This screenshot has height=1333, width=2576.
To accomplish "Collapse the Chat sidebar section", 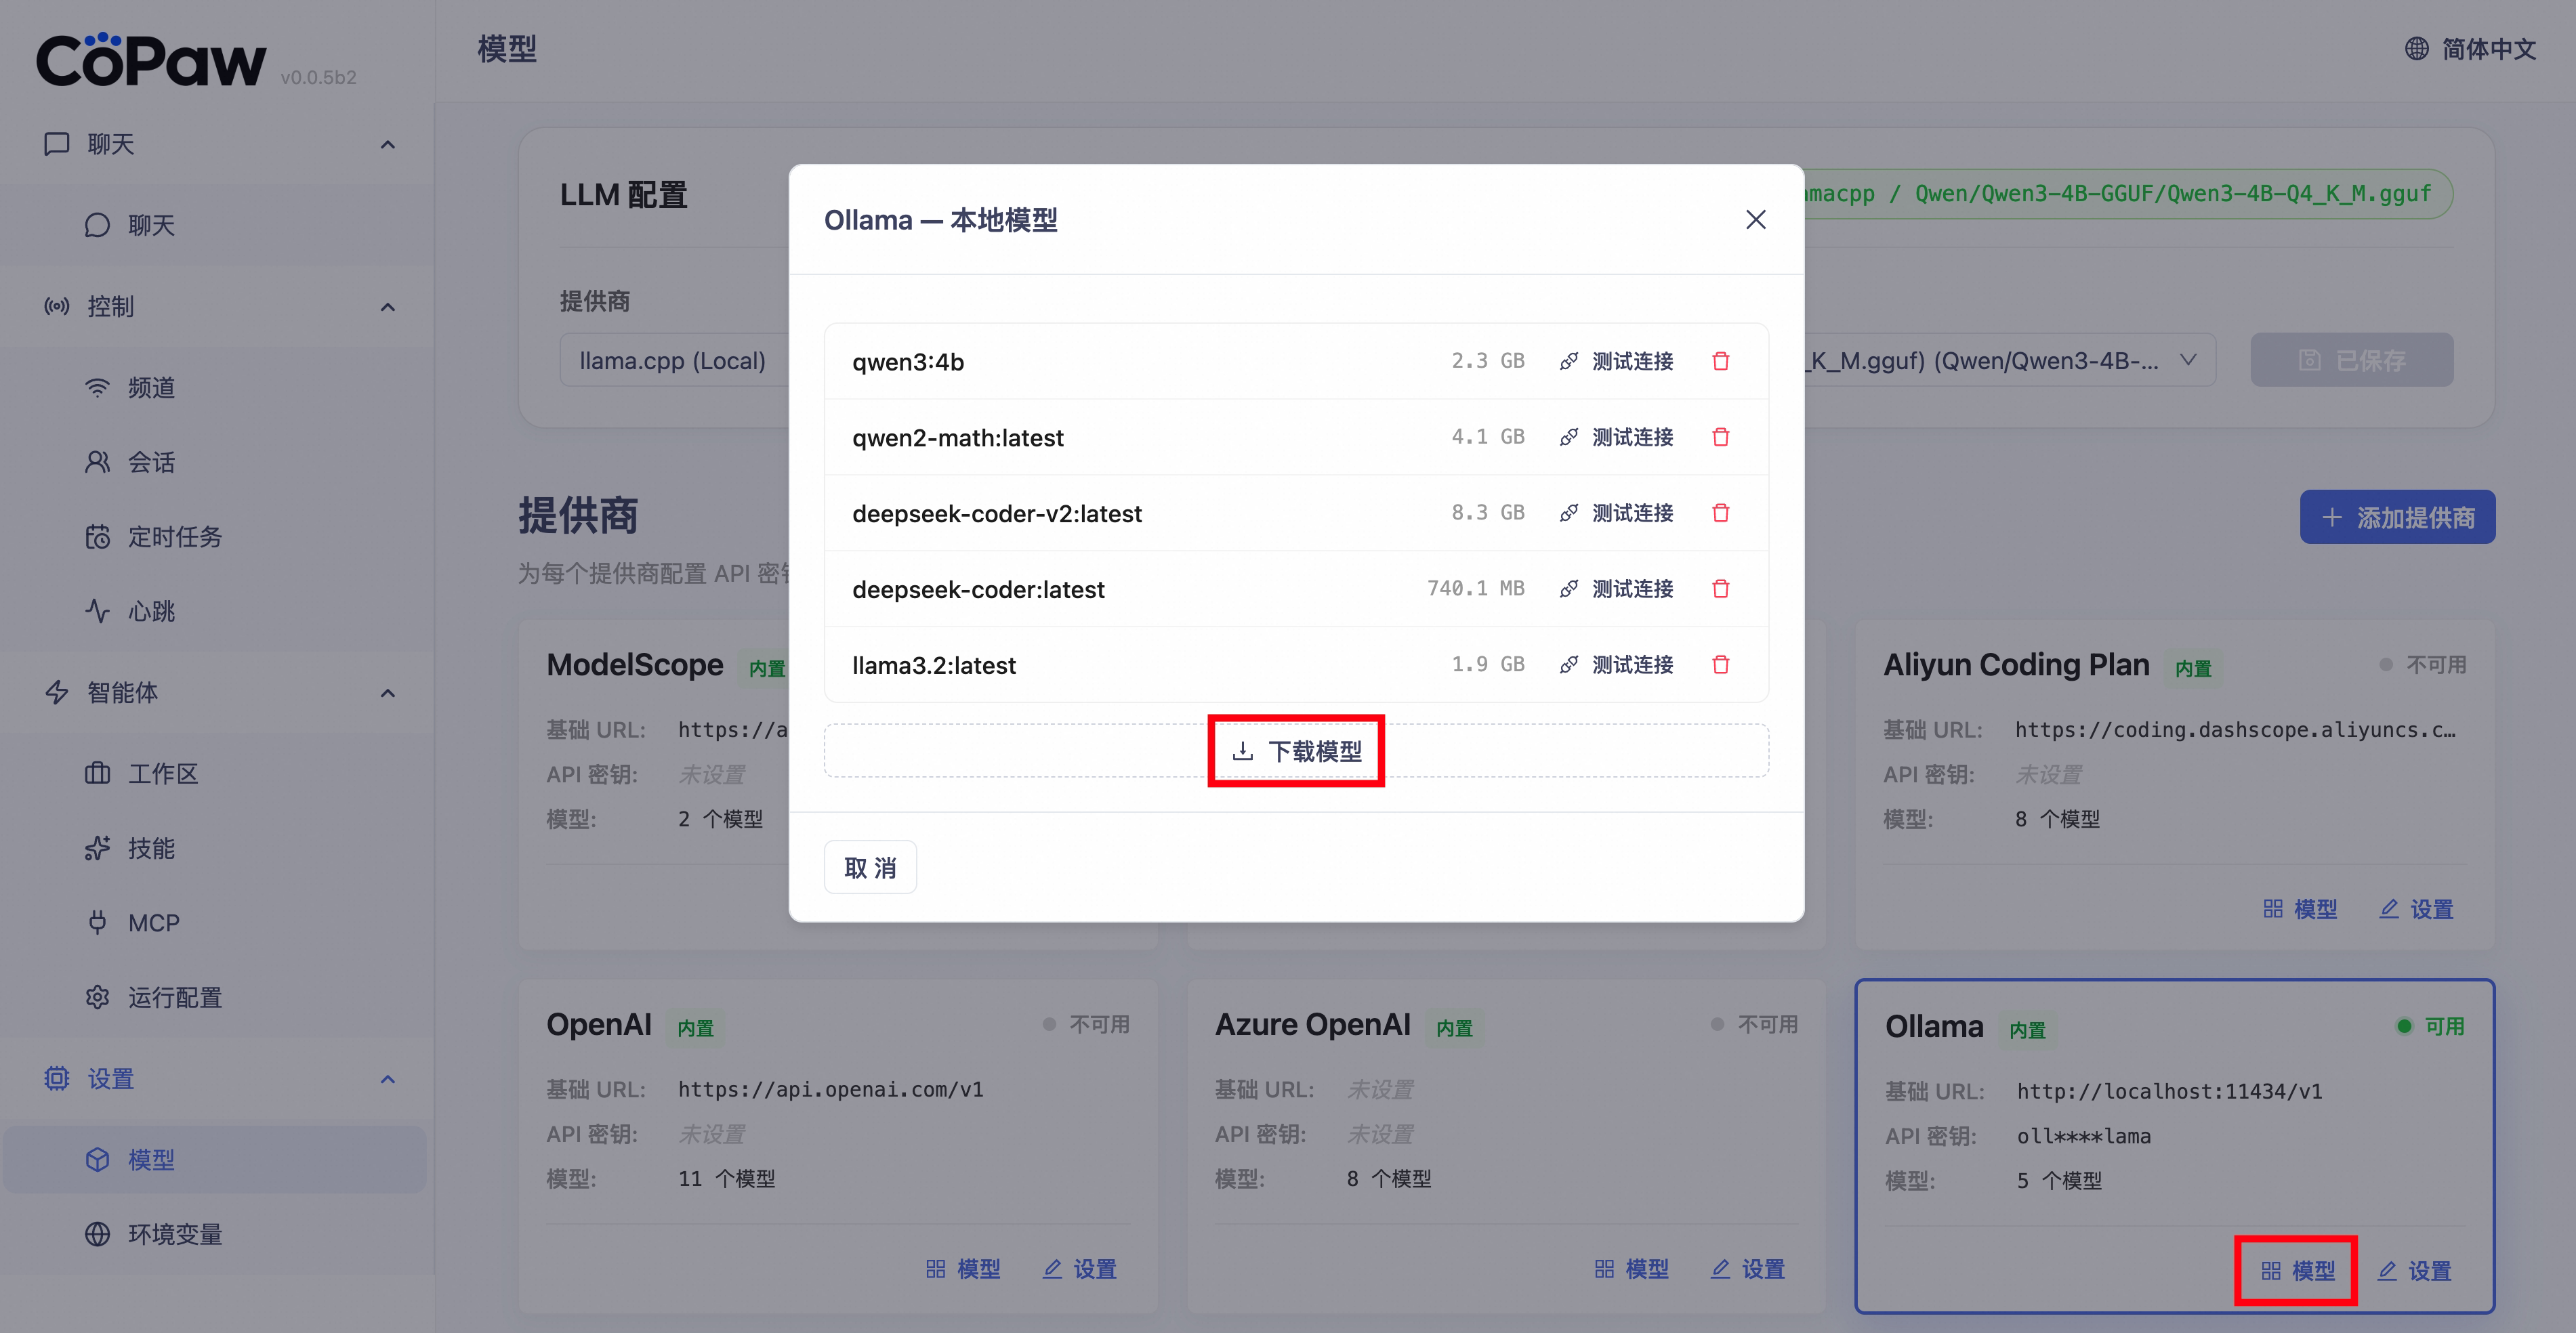I will pos(388,145).
